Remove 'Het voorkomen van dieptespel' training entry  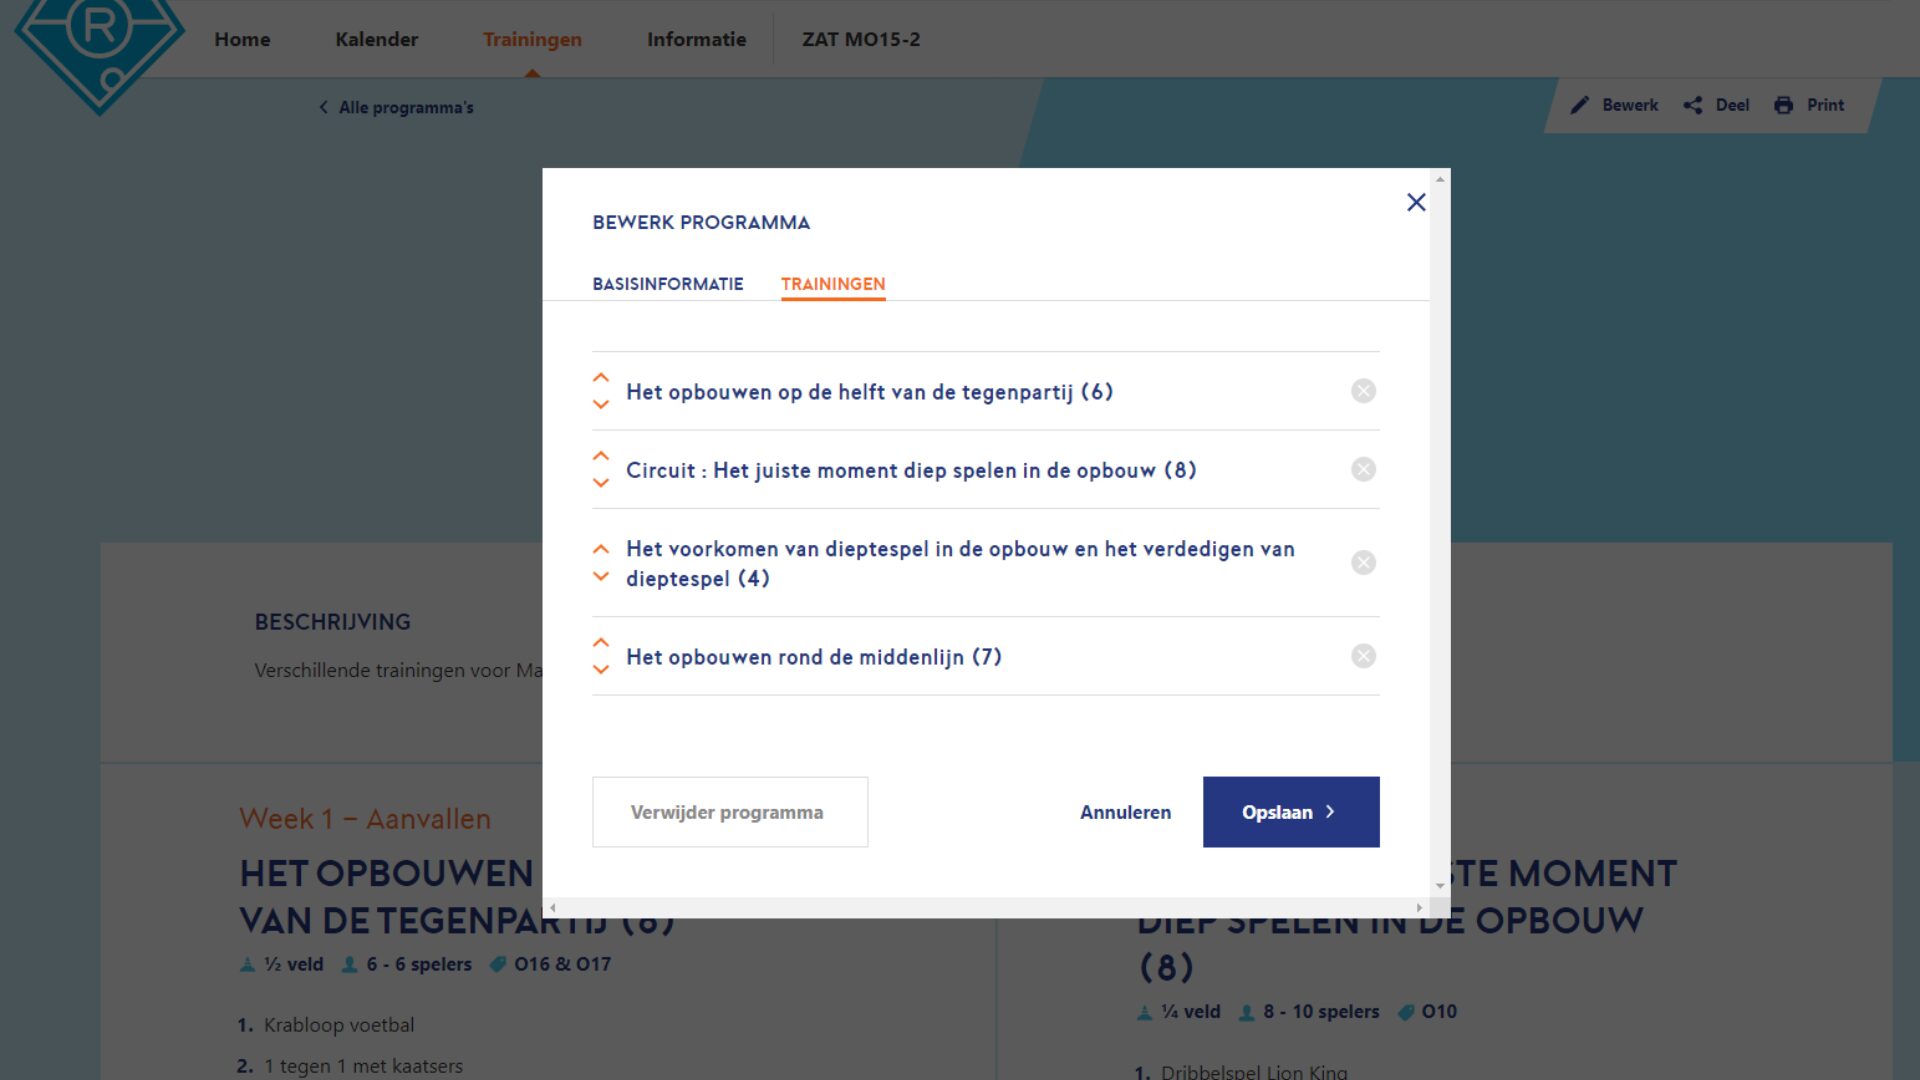coord(1362,562)
